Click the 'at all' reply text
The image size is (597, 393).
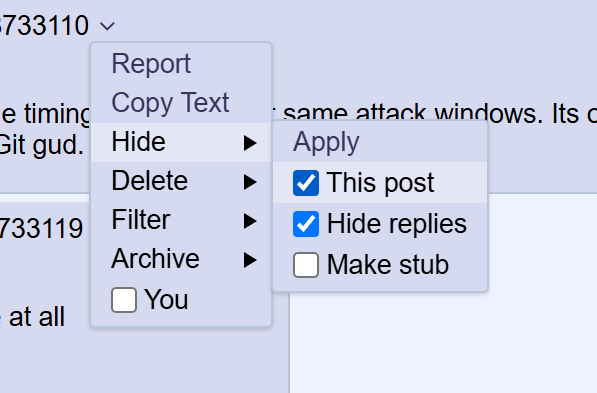tap(37, 317)
